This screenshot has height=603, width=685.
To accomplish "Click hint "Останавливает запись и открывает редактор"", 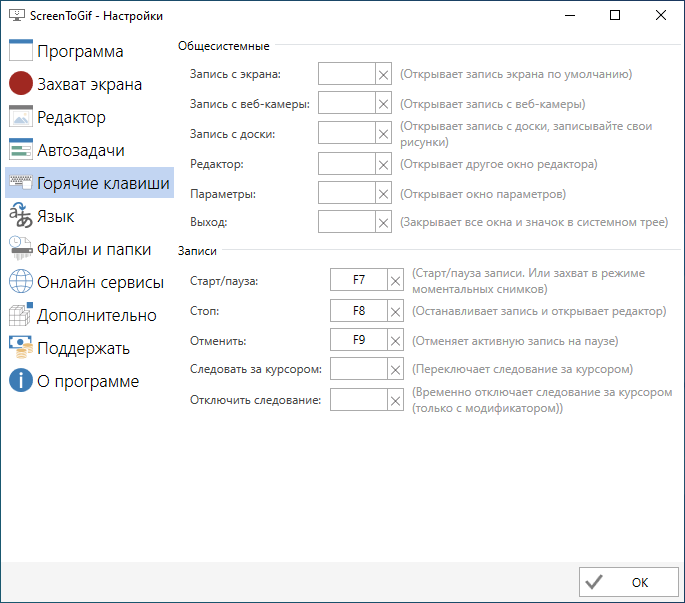I will tap(539, 311).
